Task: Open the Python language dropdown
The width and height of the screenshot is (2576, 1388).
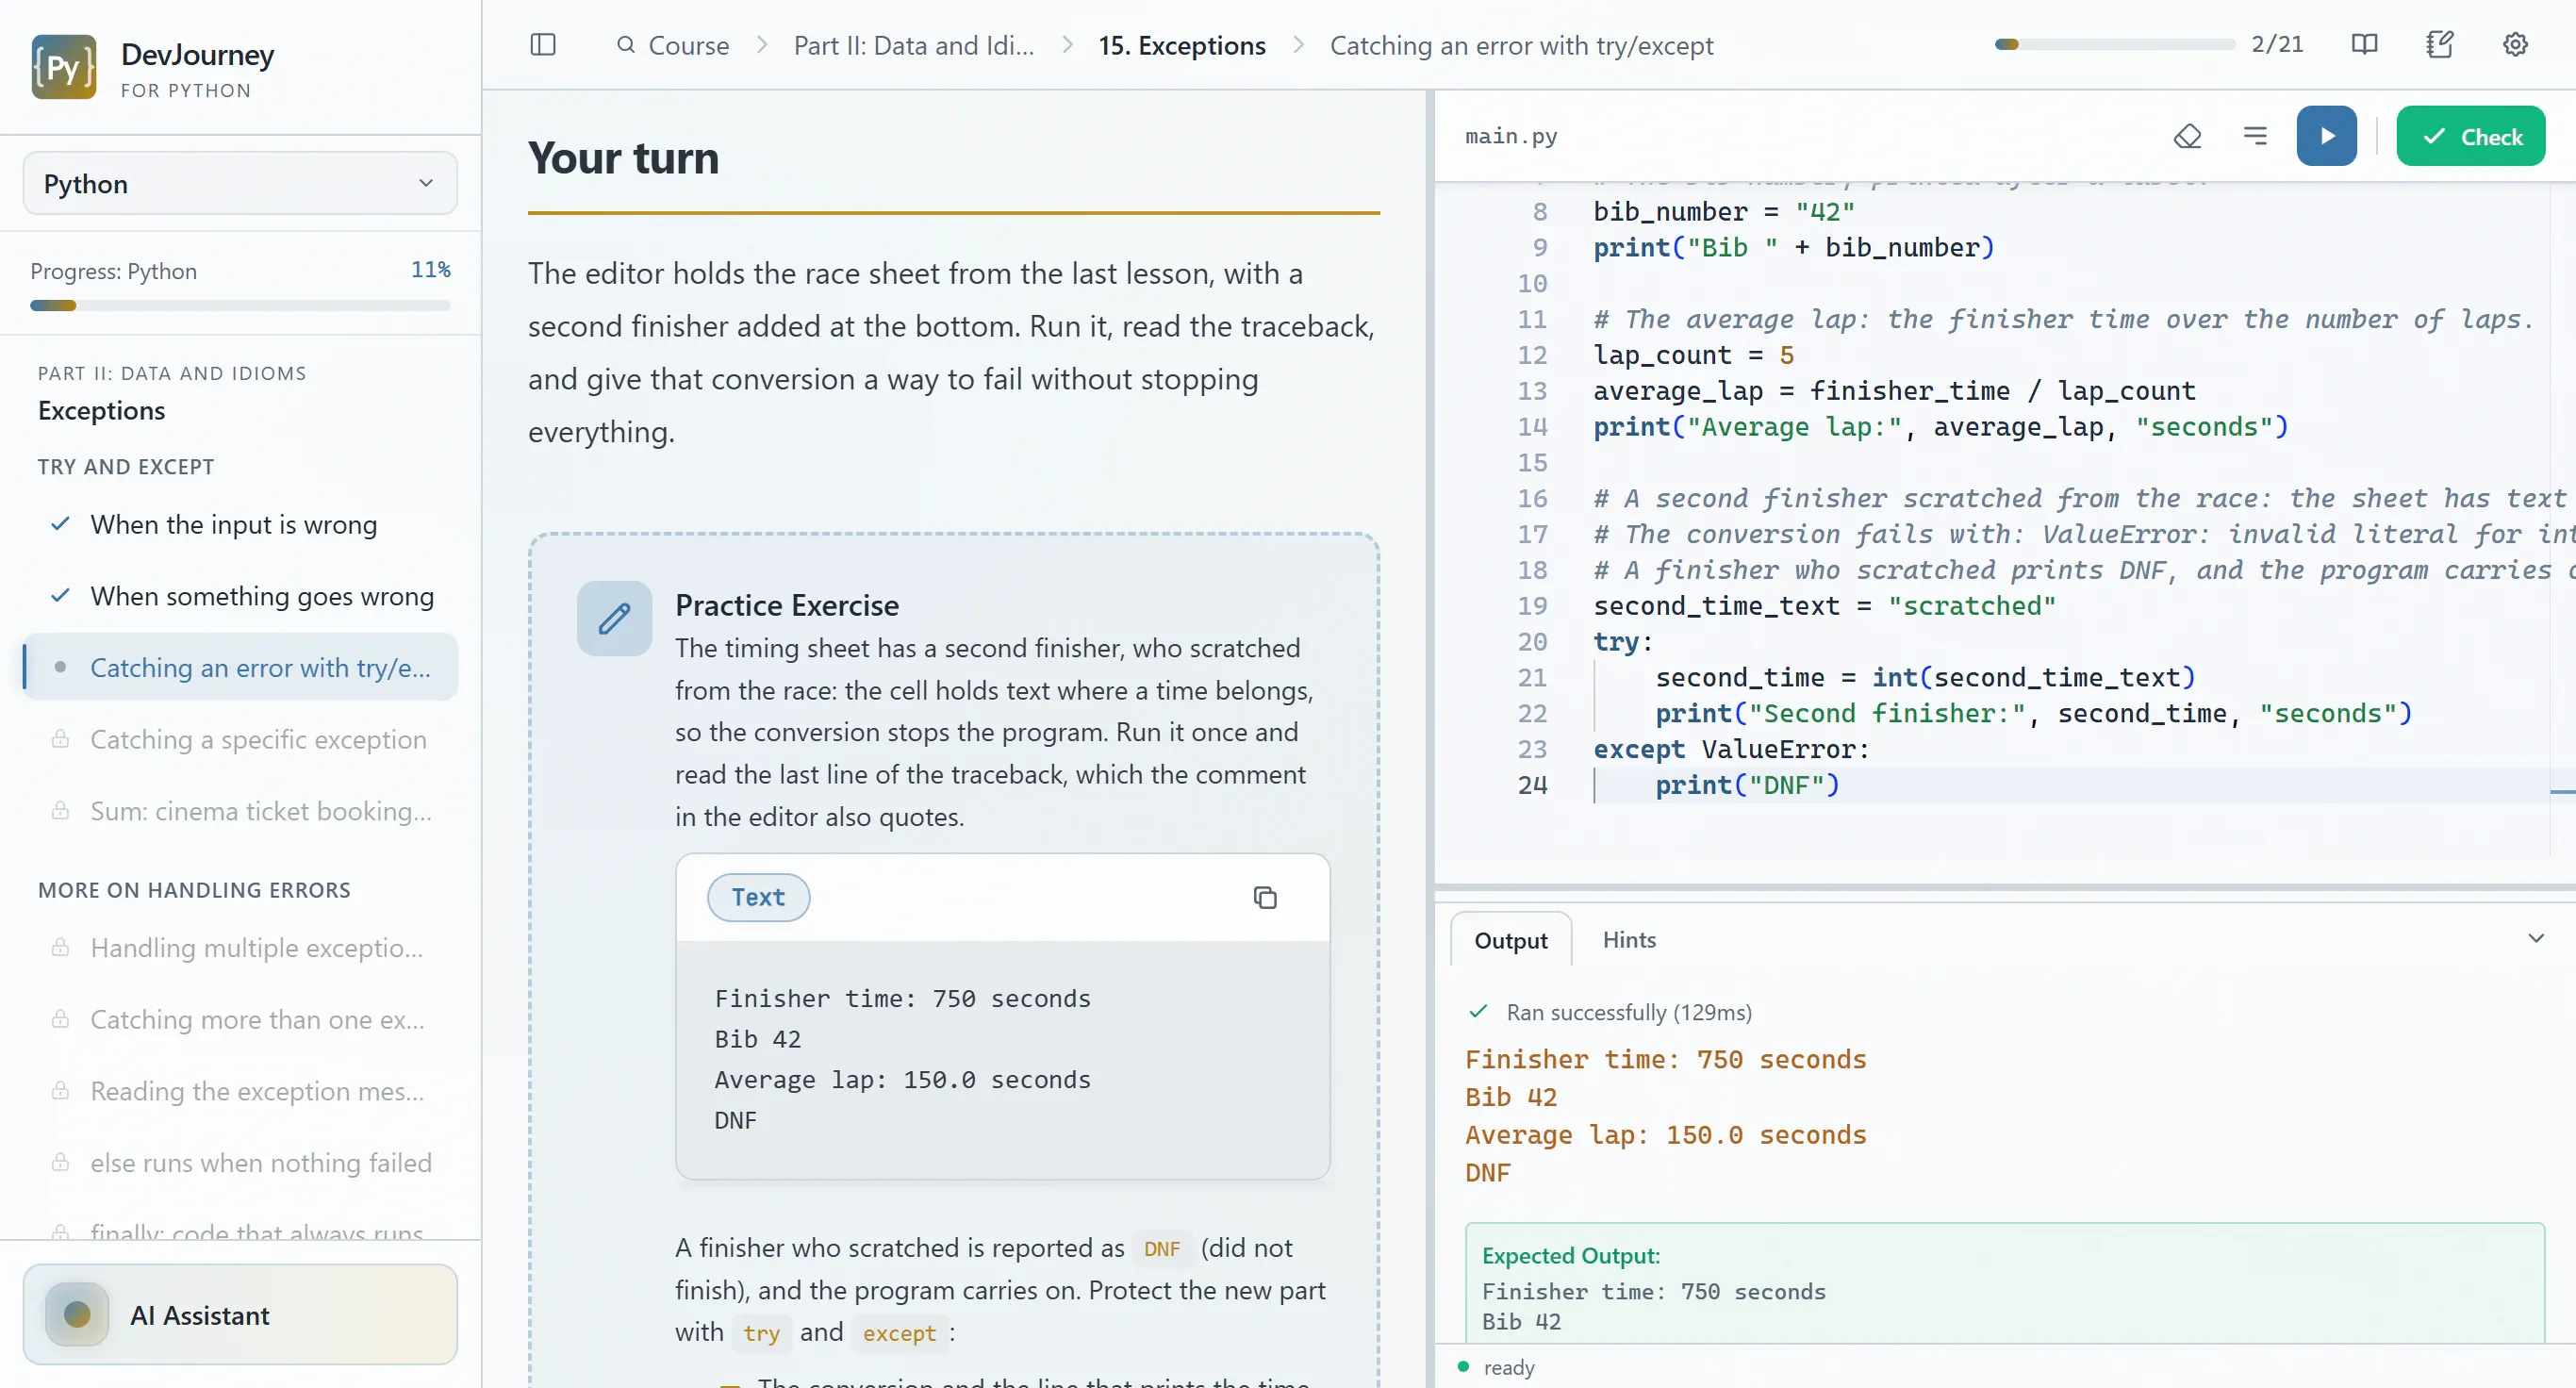Action: tap(240, 184)
